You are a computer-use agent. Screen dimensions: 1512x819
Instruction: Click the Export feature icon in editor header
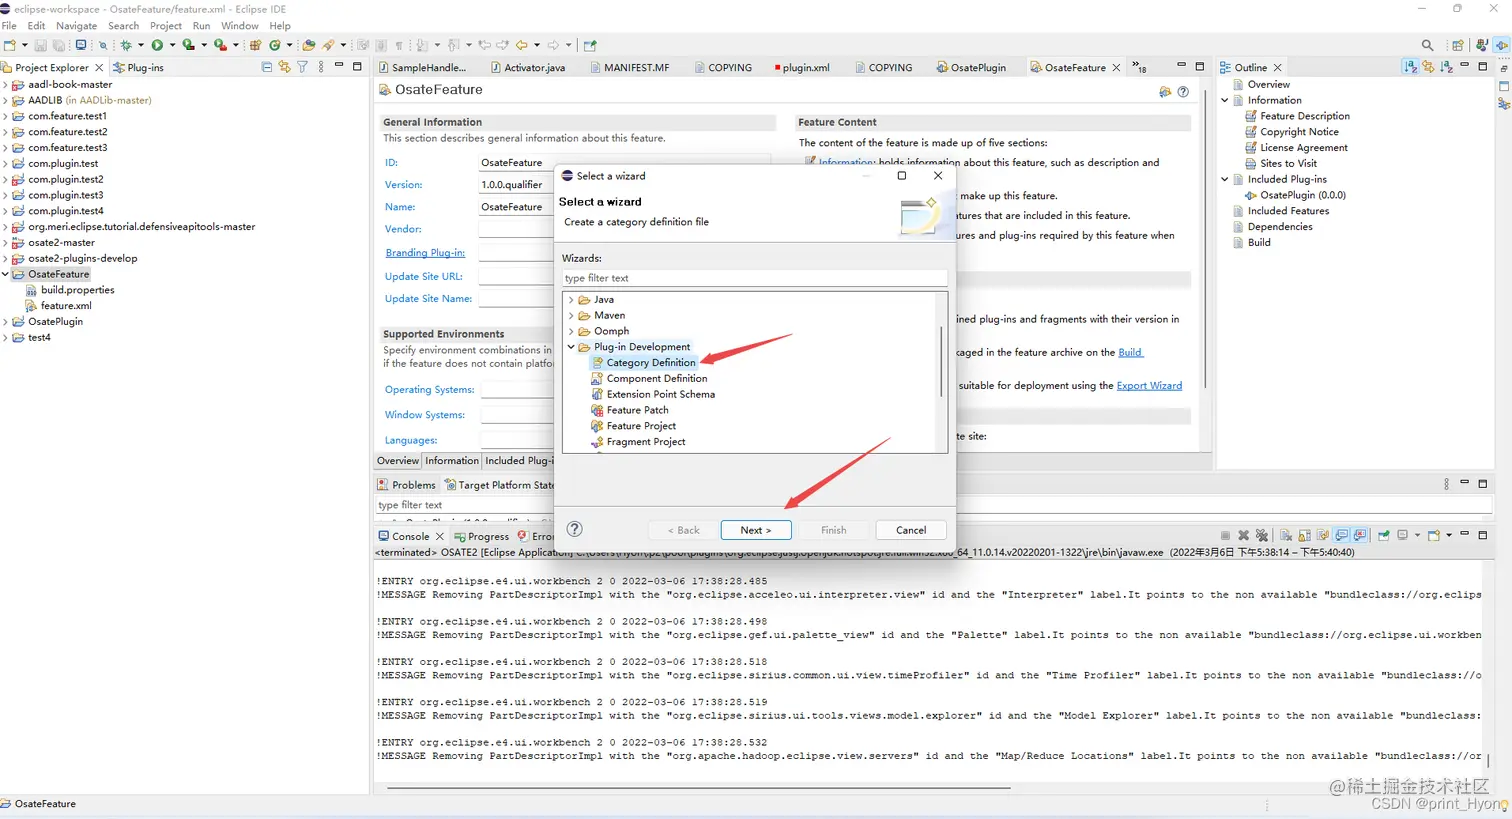click(1165, 92)
